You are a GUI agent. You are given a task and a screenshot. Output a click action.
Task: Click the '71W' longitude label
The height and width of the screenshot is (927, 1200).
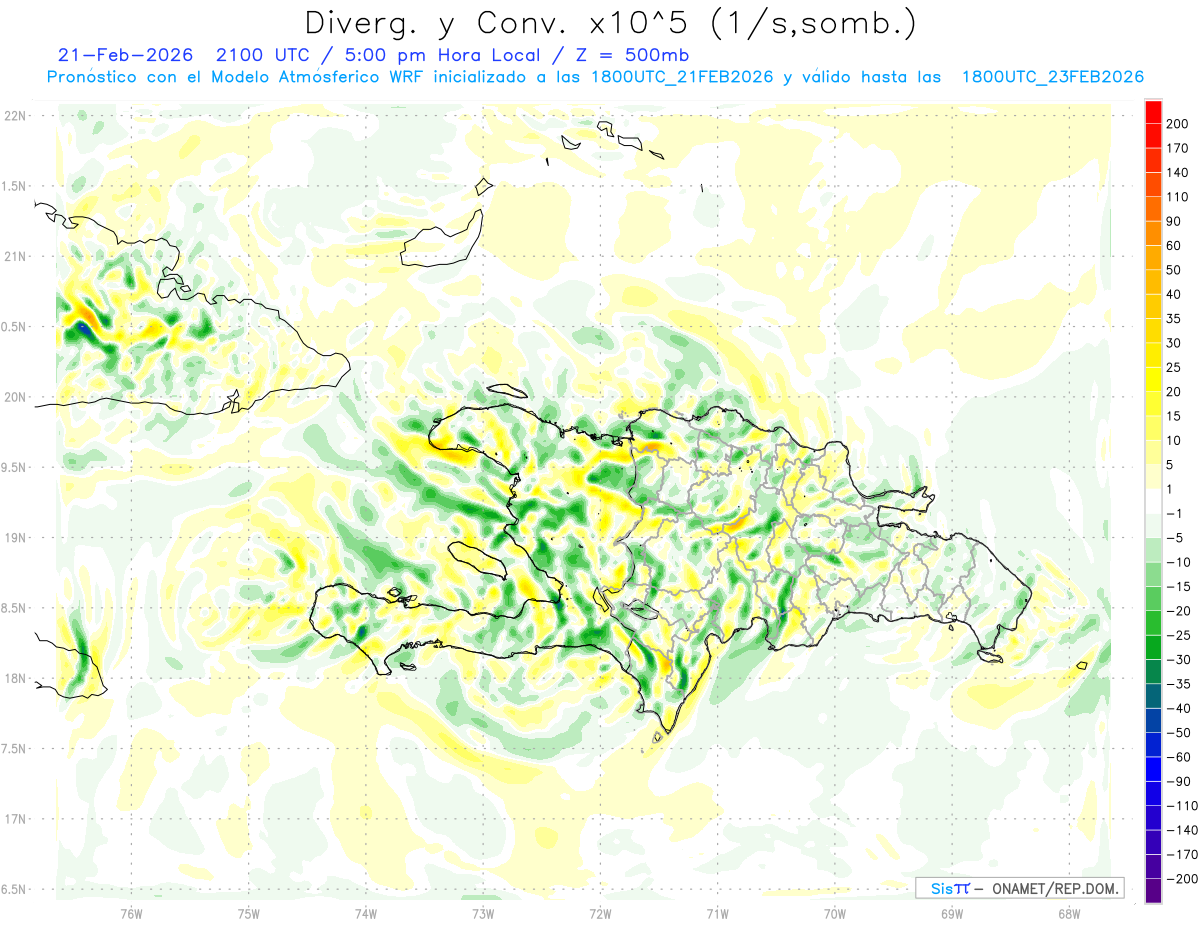pos(717,912)
